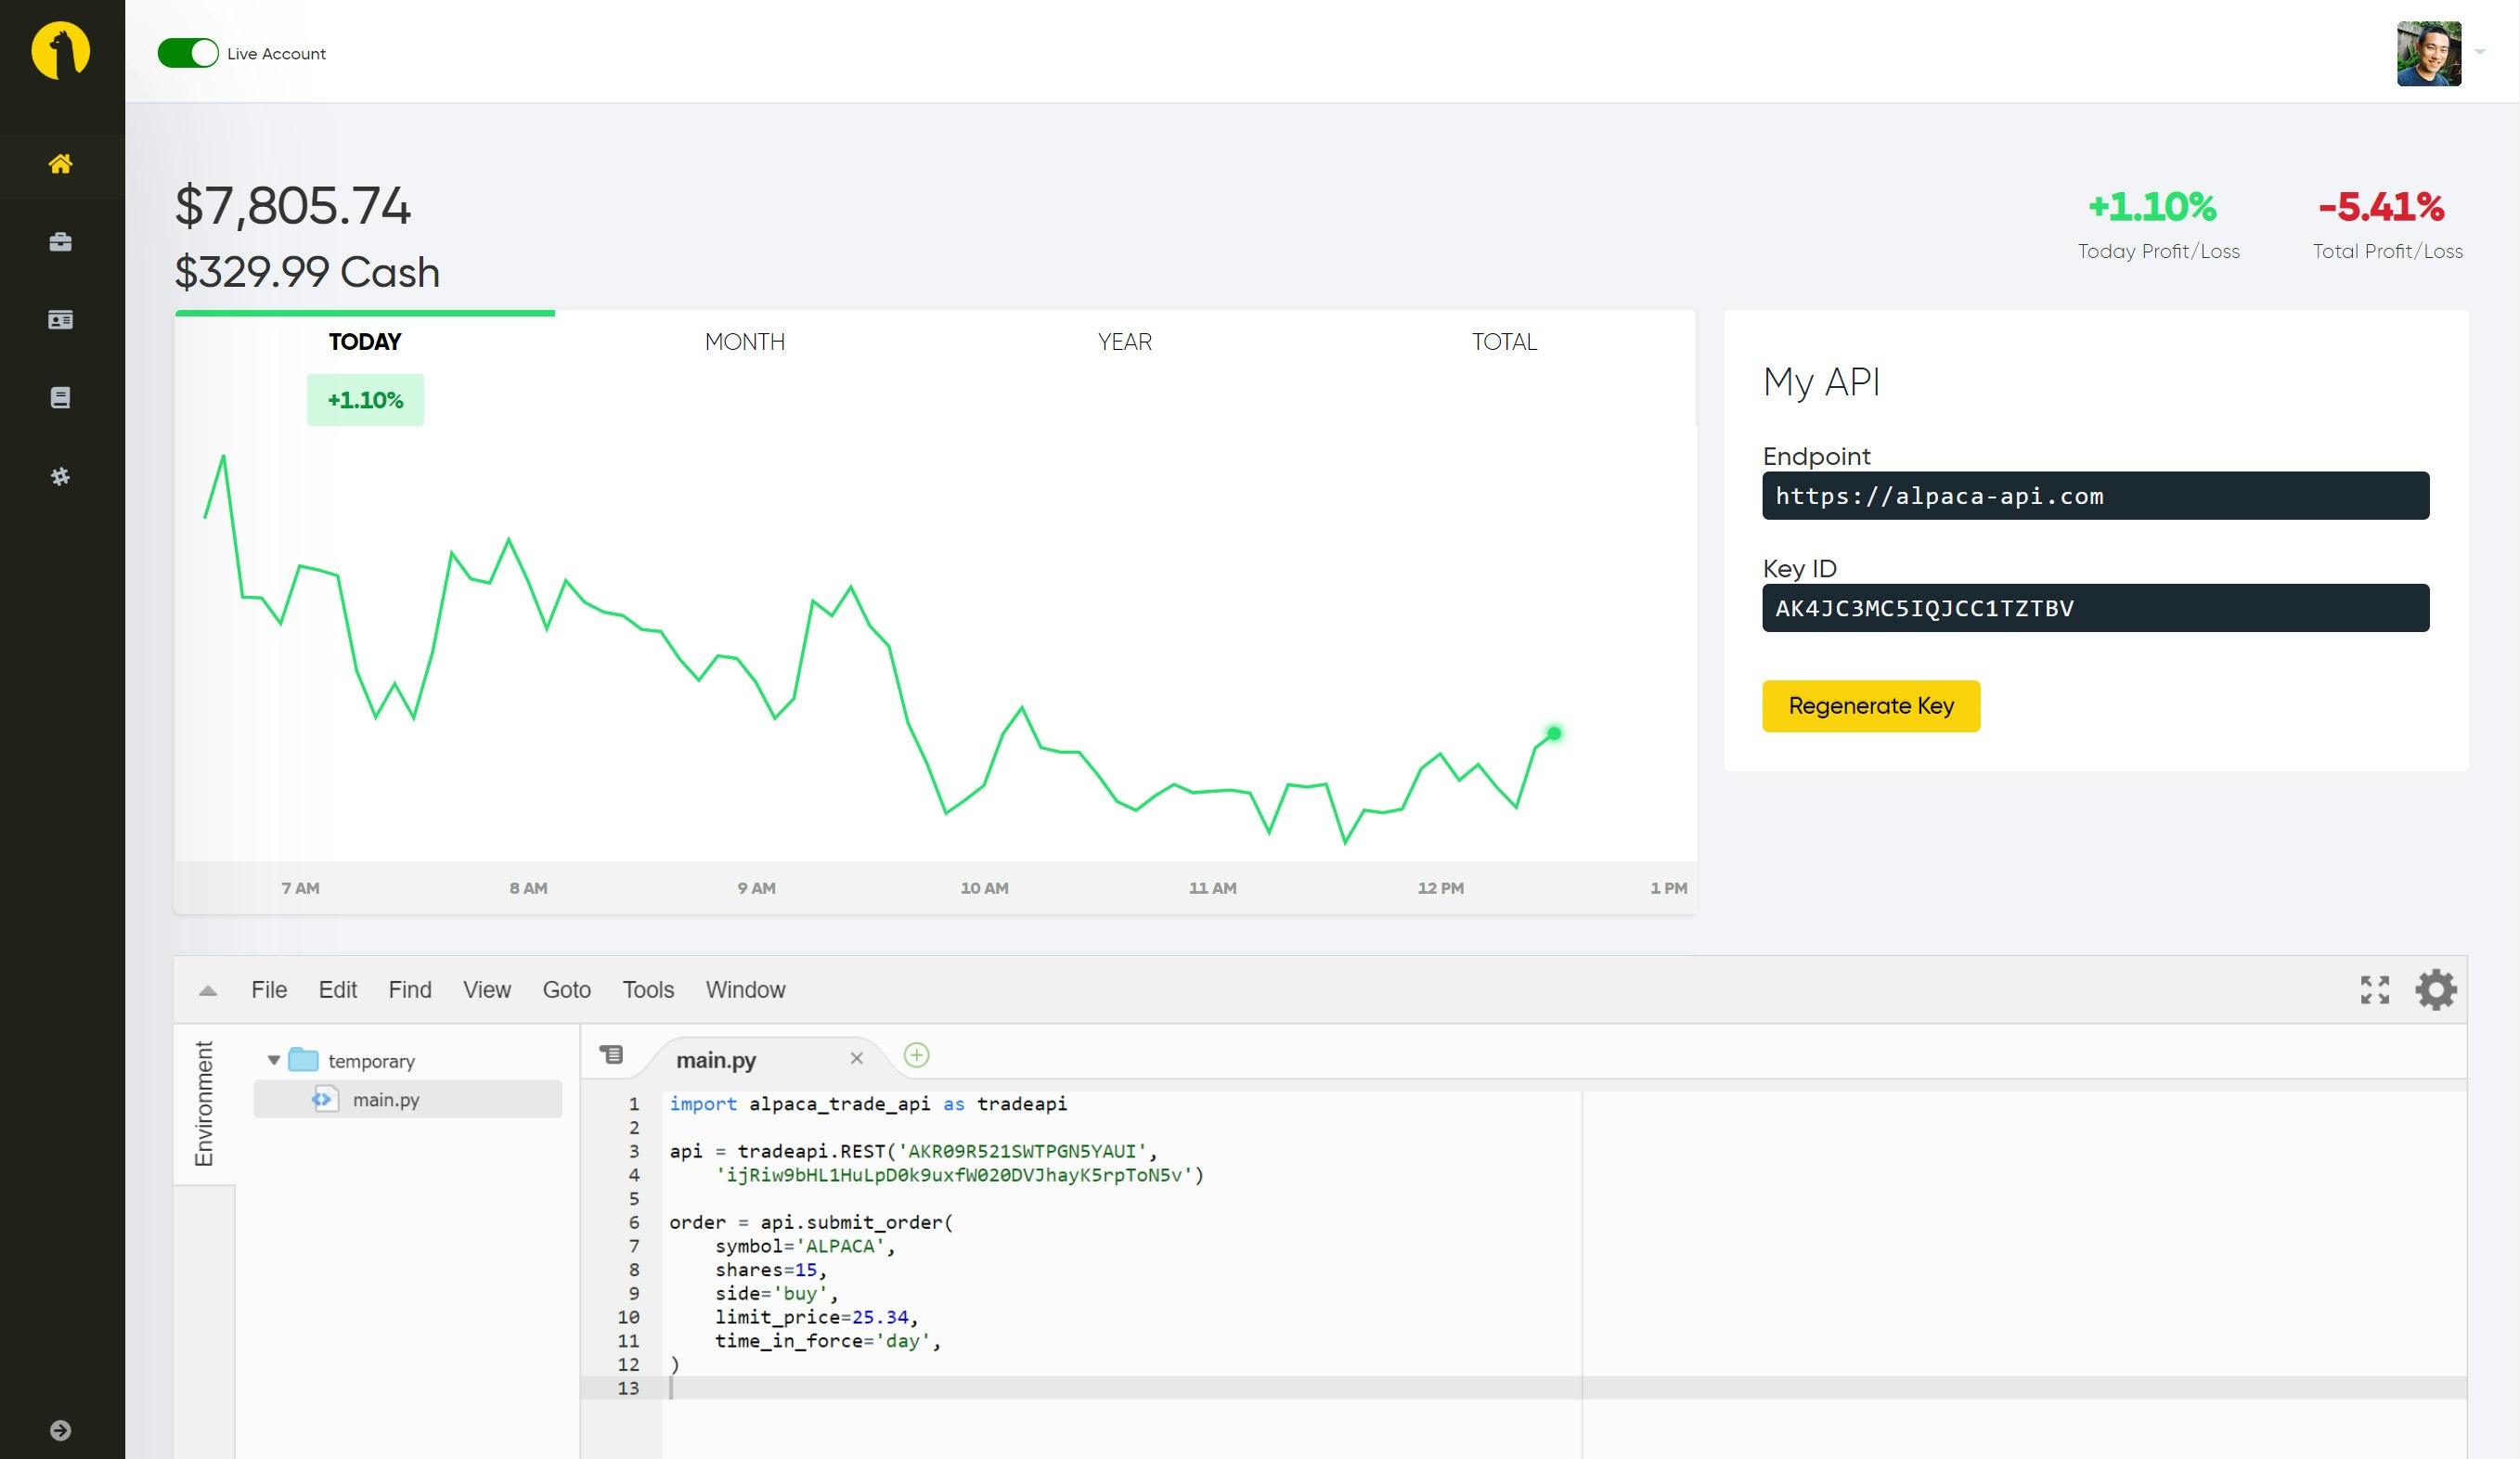Screen dimensions: 2520x1459
Task: Select the Home icon in sidebar
Action: coord(61,163)
